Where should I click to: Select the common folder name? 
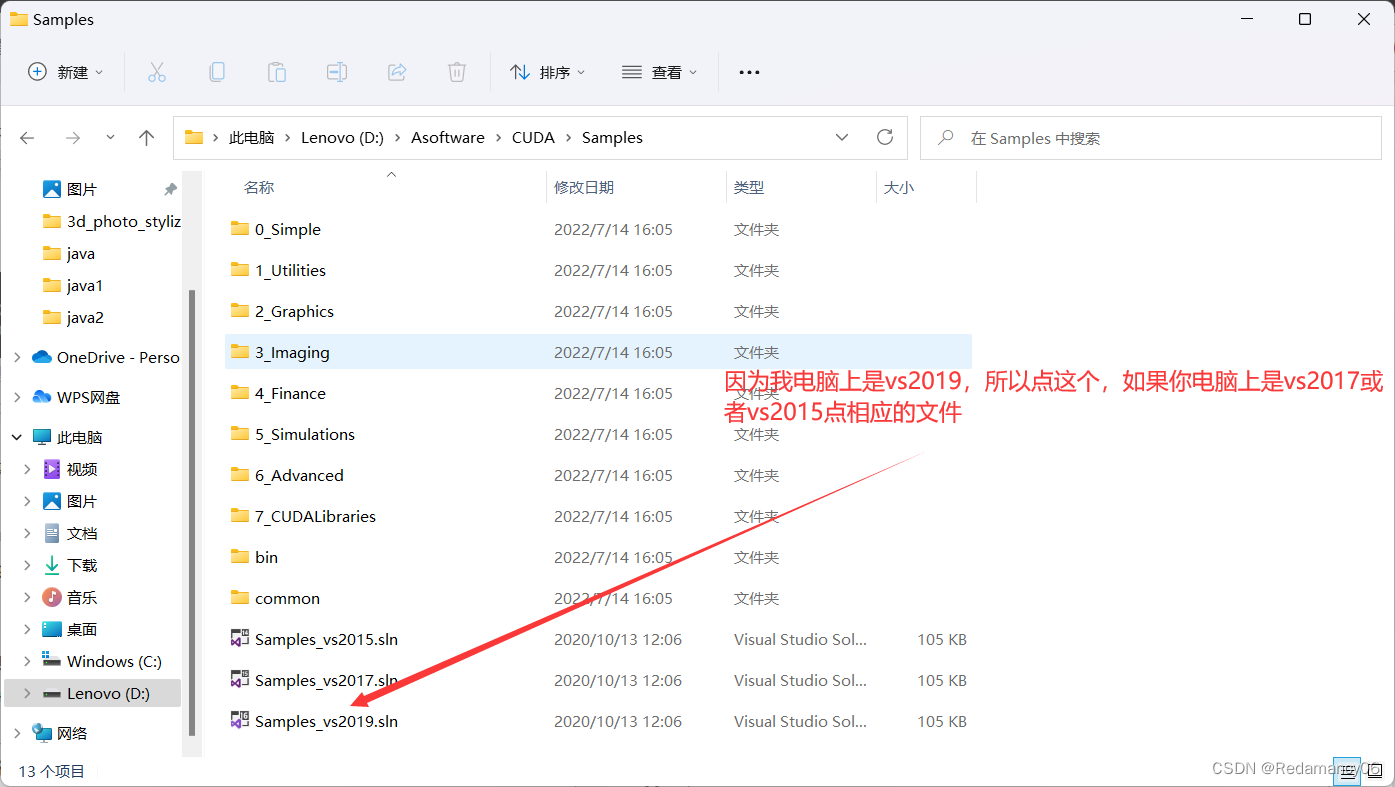[x=287, y=598]
